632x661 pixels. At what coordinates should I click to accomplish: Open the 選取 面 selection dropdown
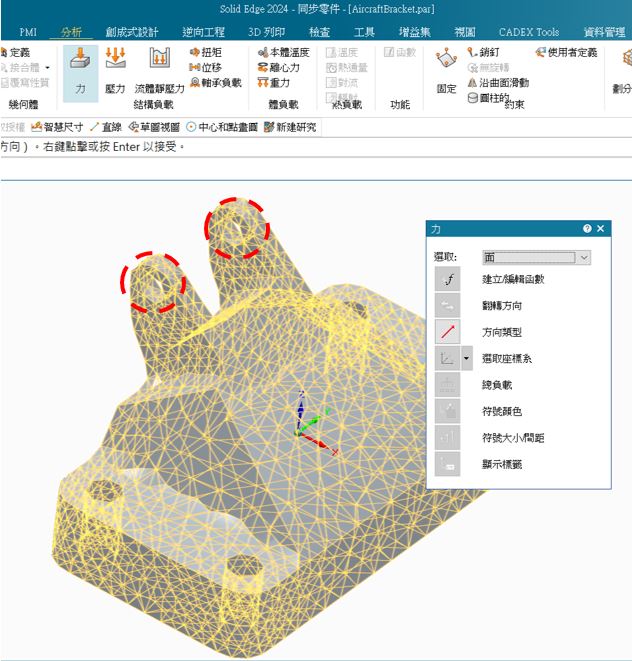536,257
